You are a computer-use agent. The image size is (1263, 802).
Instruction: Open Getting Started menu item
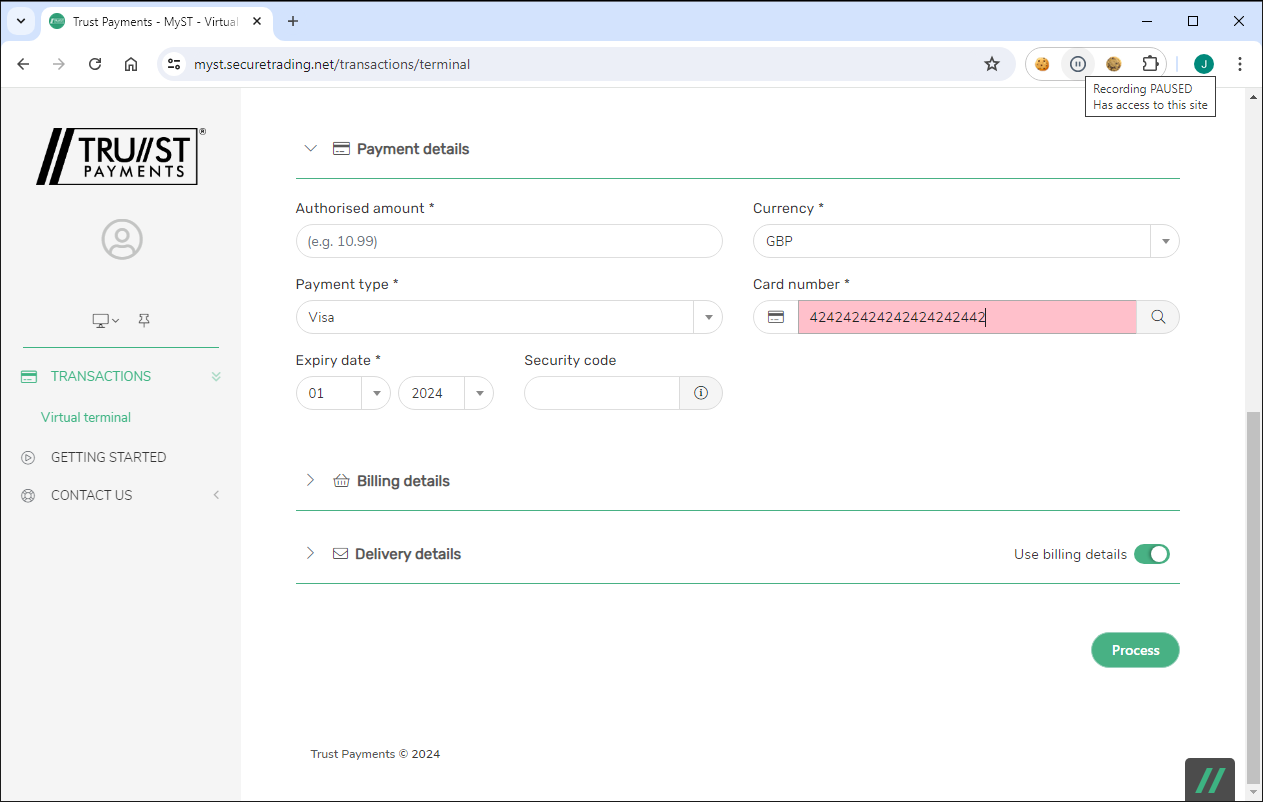coord(109,457)
